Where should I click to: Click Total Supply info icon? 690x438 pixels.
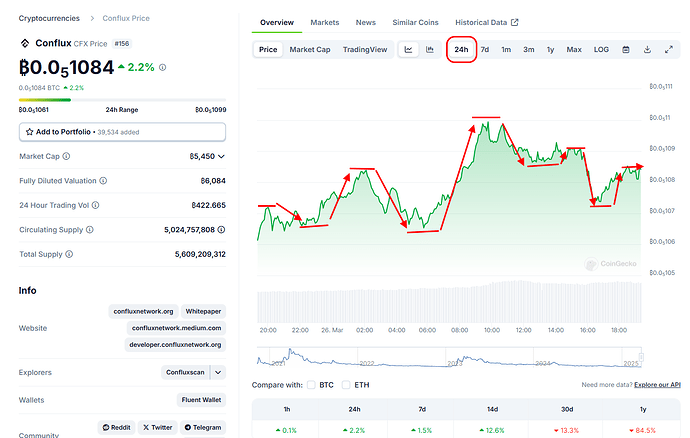pyautogui.click(x=69, y=254)
